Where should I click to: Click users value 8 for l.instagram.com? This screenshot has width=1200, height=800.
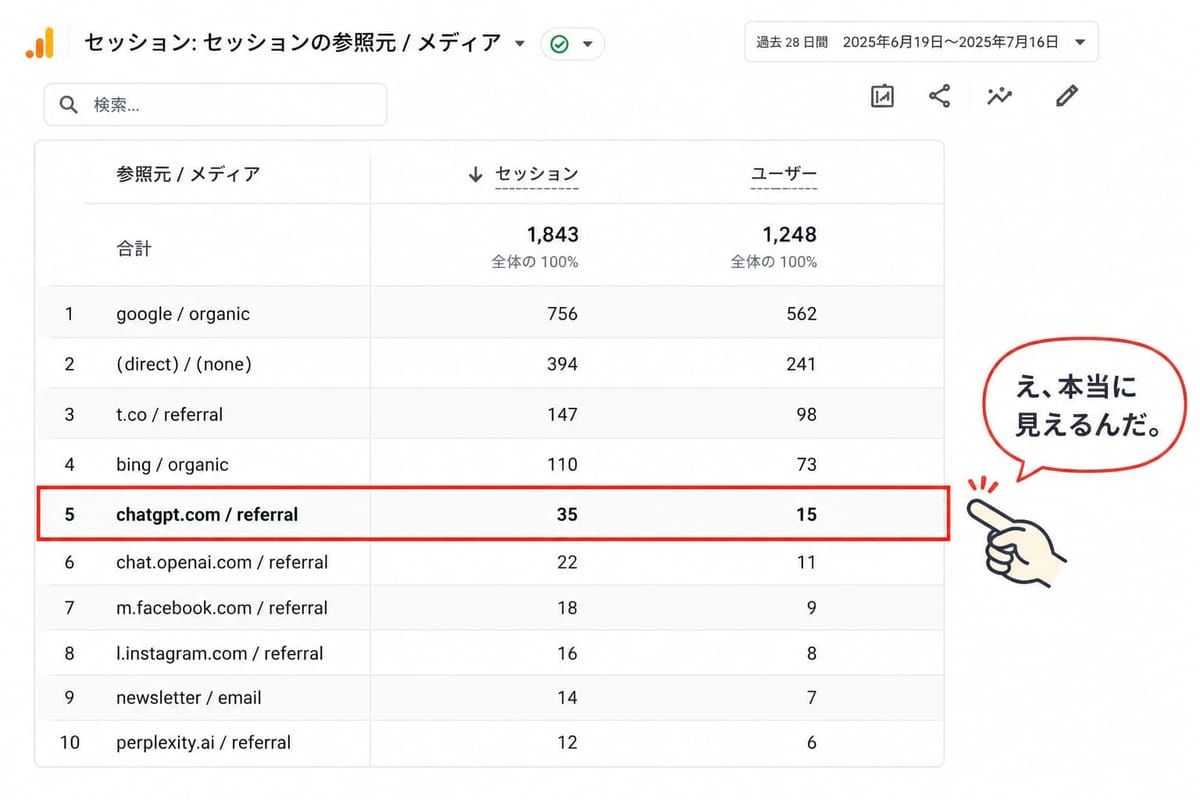(811, 653)
